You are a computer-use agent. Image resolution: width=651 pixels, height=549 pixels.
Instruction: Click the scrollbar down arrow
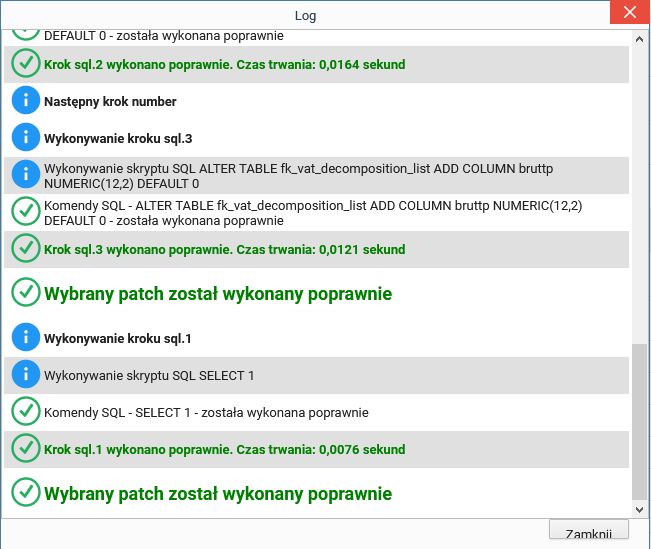(x=639, y=510)
